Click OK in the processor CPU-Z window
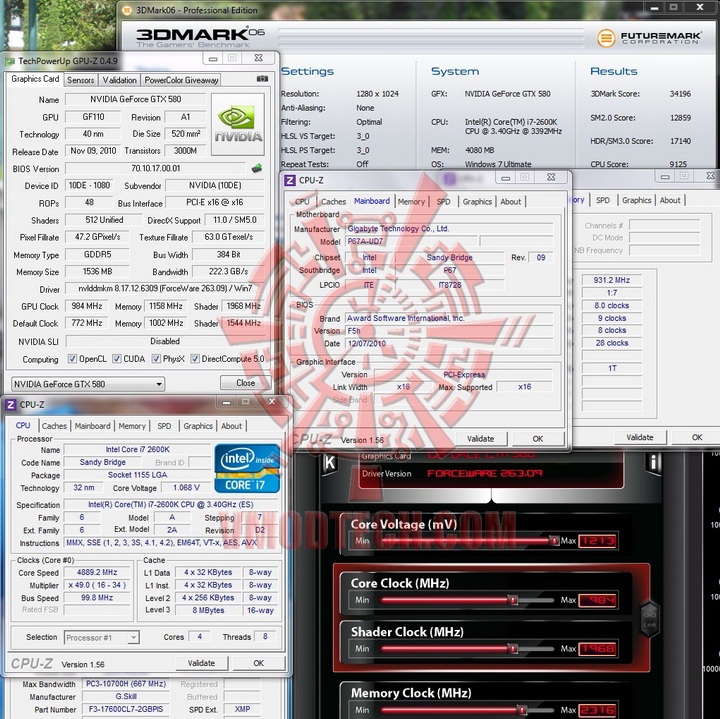This screenshot has width=720, height=719. 259,663
